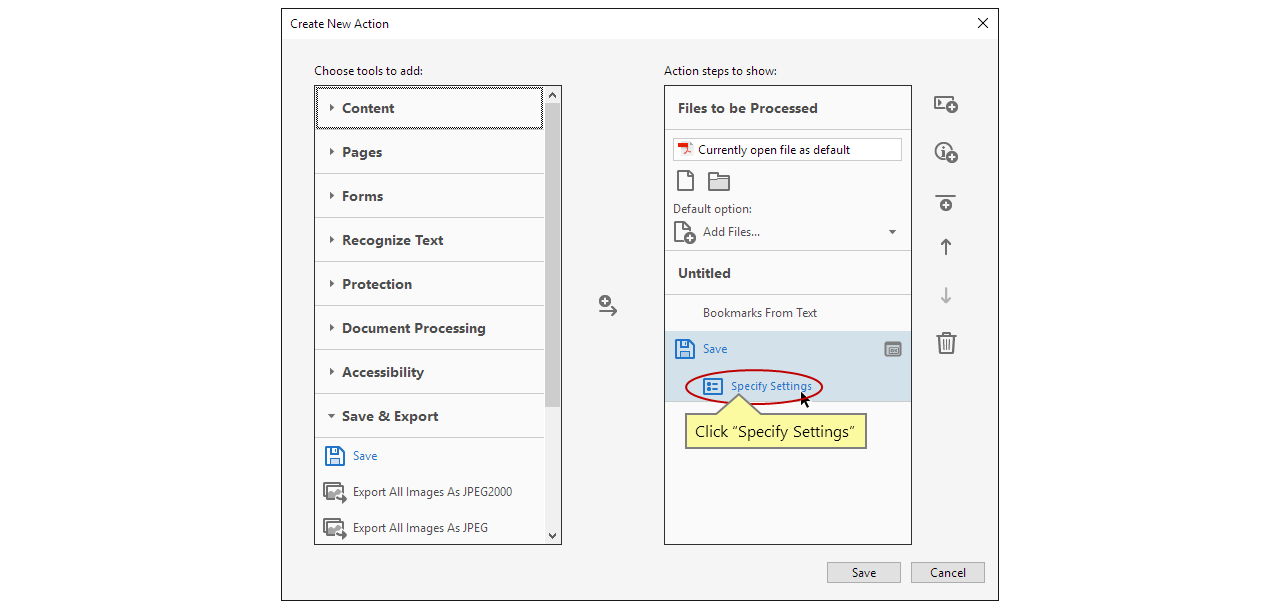The image size is (1280, 610).
Task: Click the Add Files document-plus icon
Action: 685,232
